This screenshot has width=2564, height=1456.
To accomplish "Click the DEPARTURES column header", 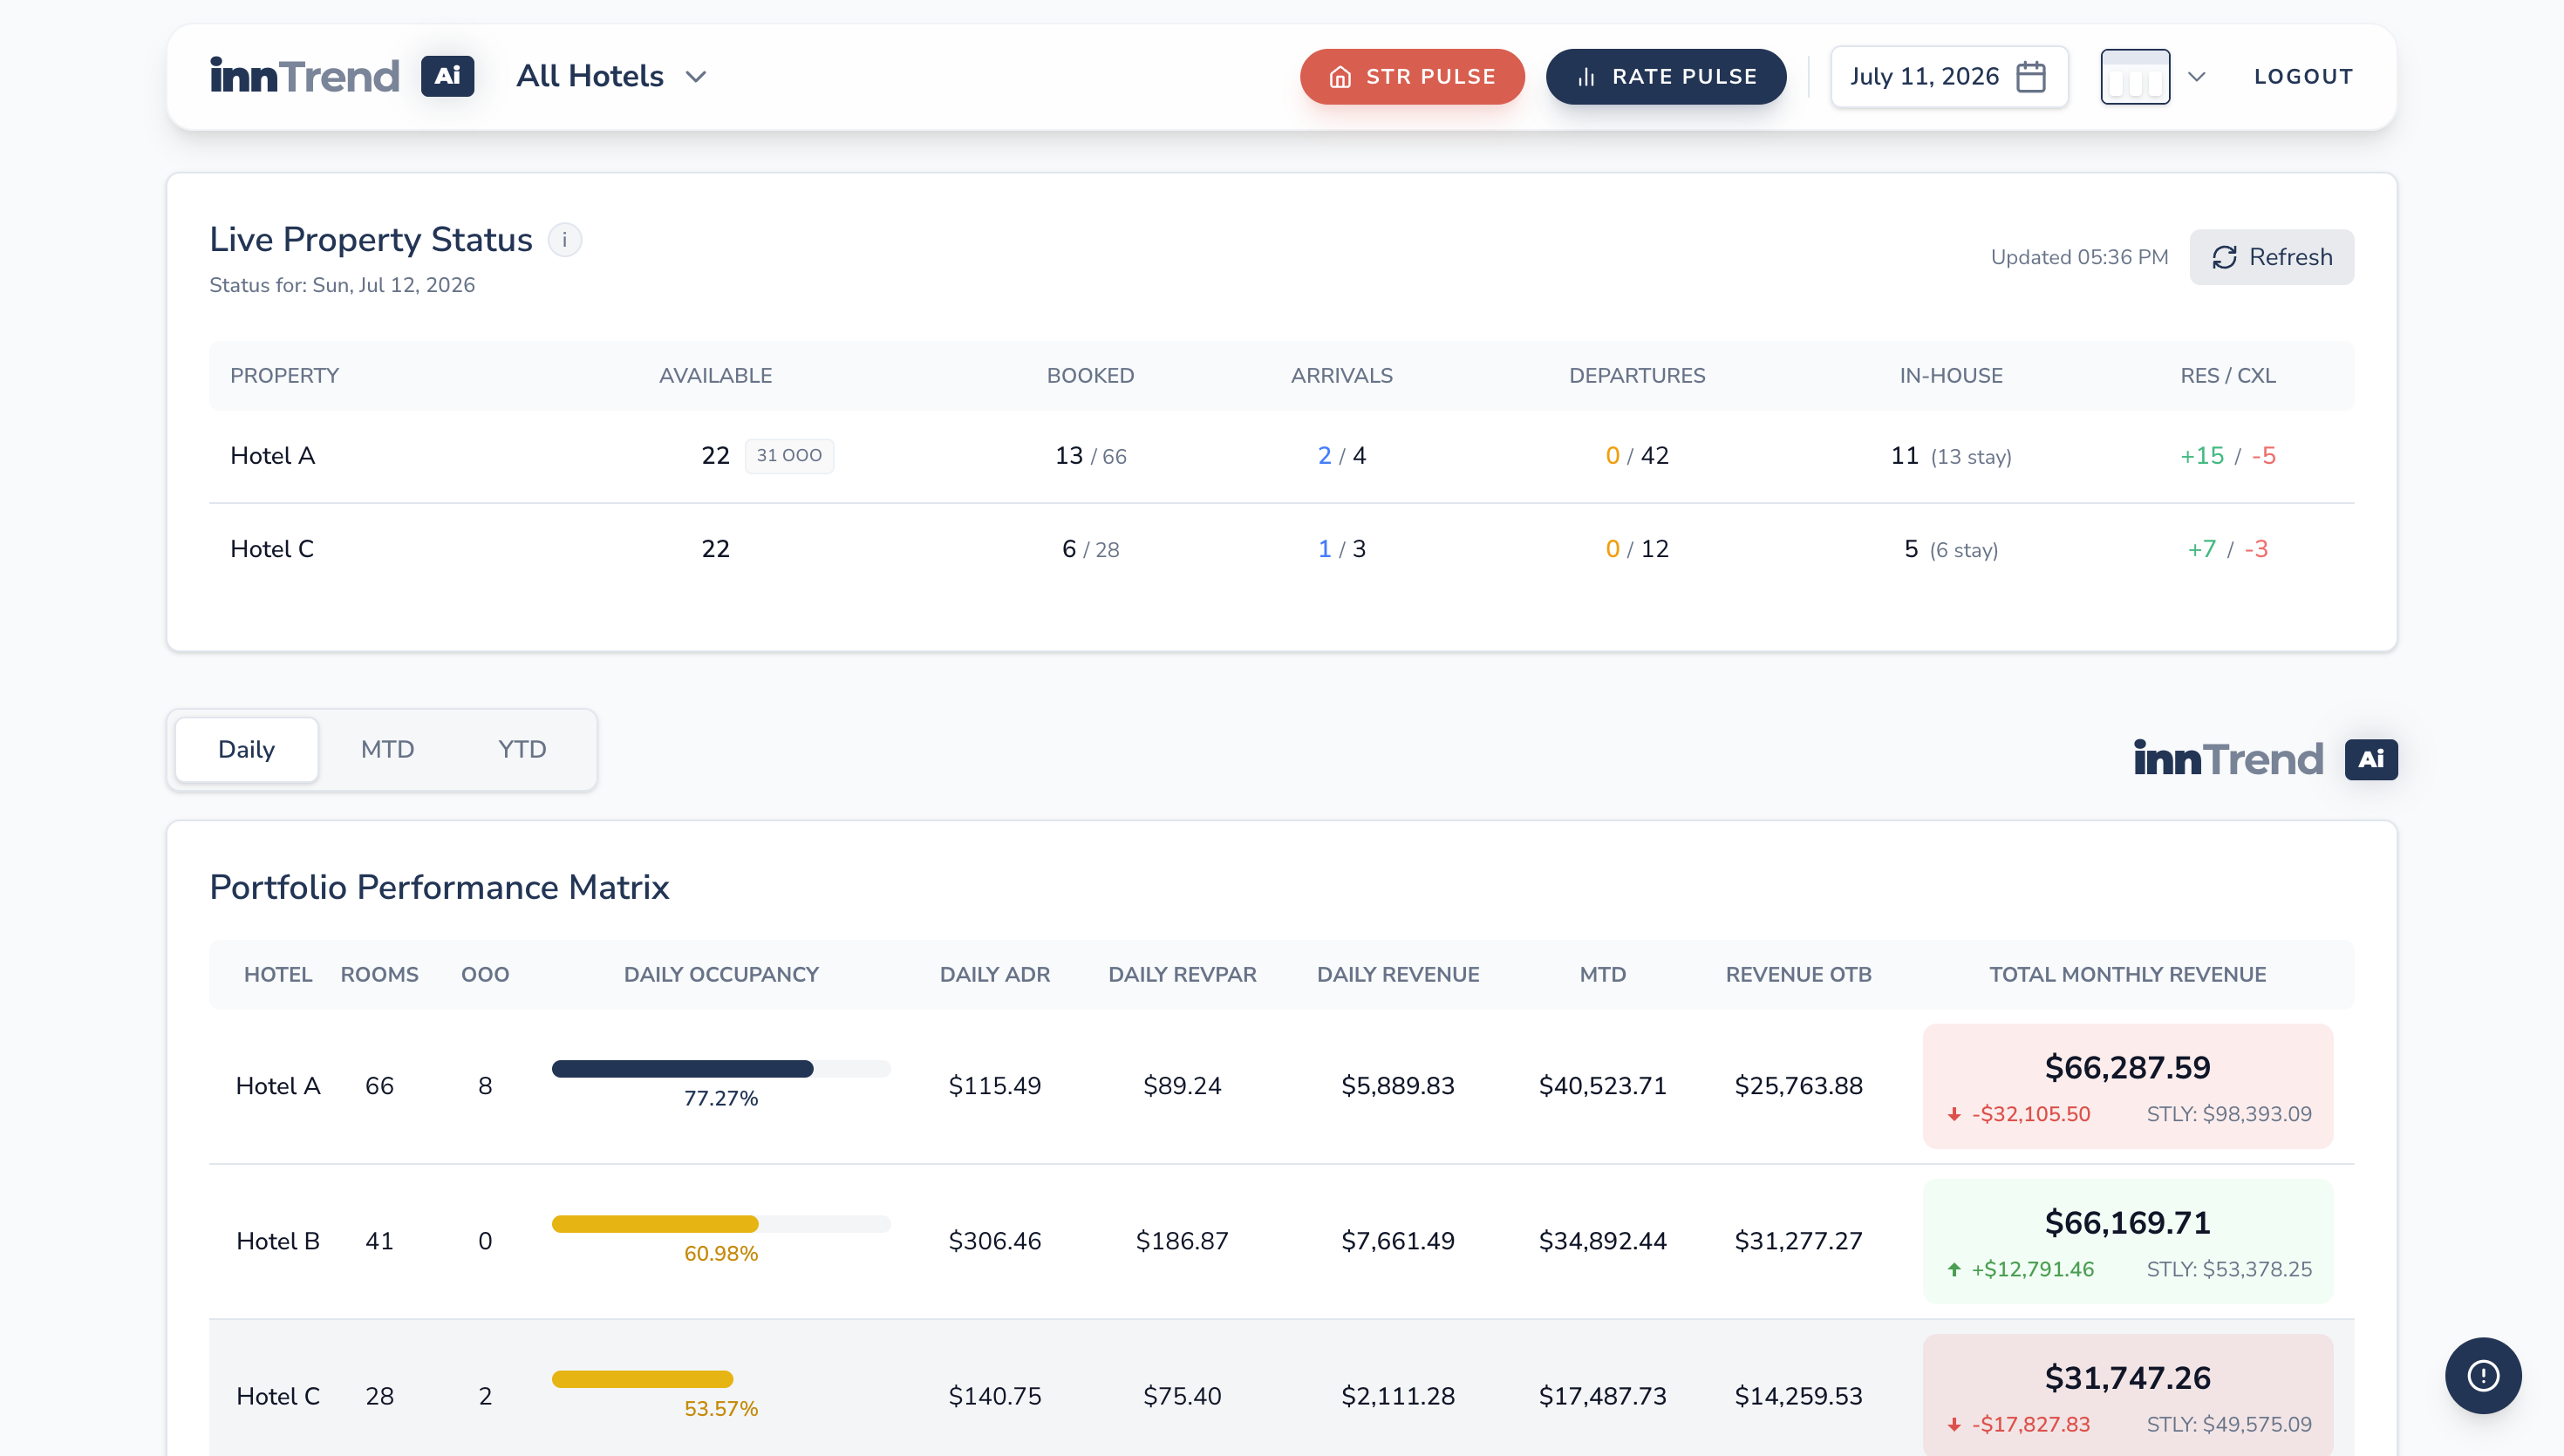I will [x=1637, y=375].
